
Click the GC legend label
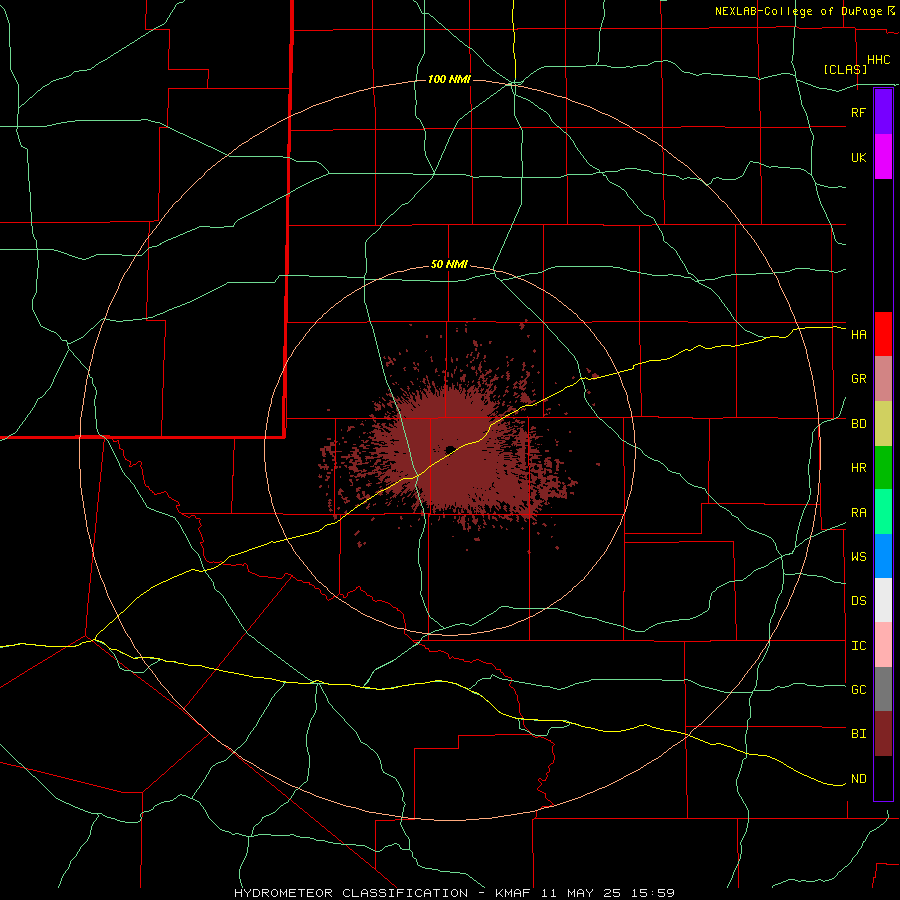point(858,690)
